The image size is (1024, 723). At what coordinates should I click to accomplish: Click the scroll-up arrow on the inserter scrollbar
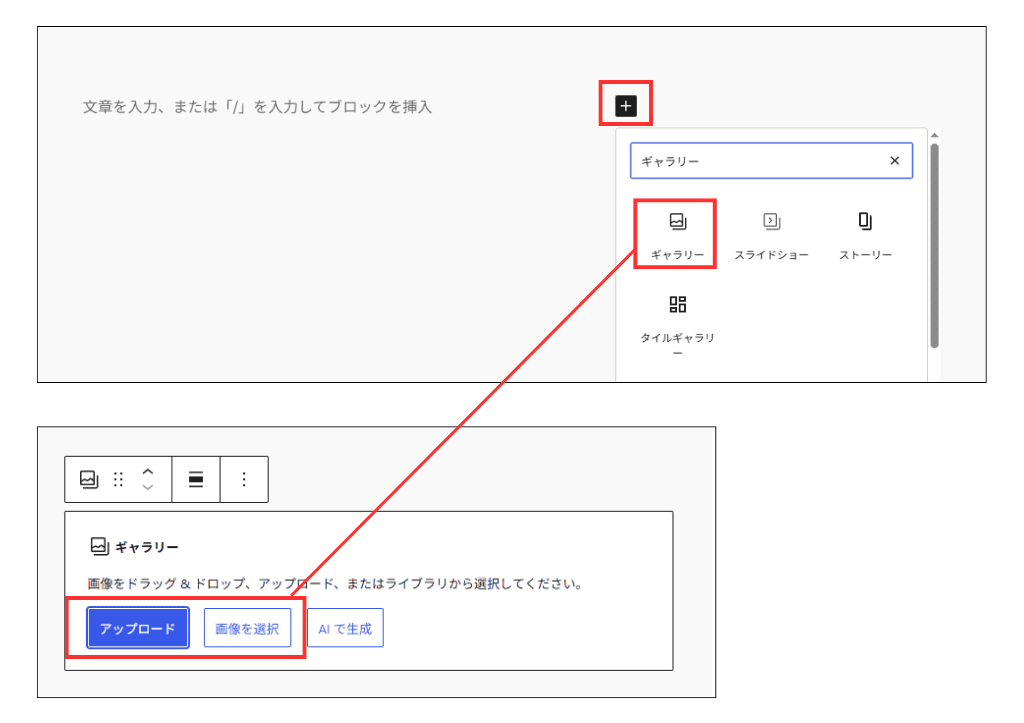tap(934, 137)
